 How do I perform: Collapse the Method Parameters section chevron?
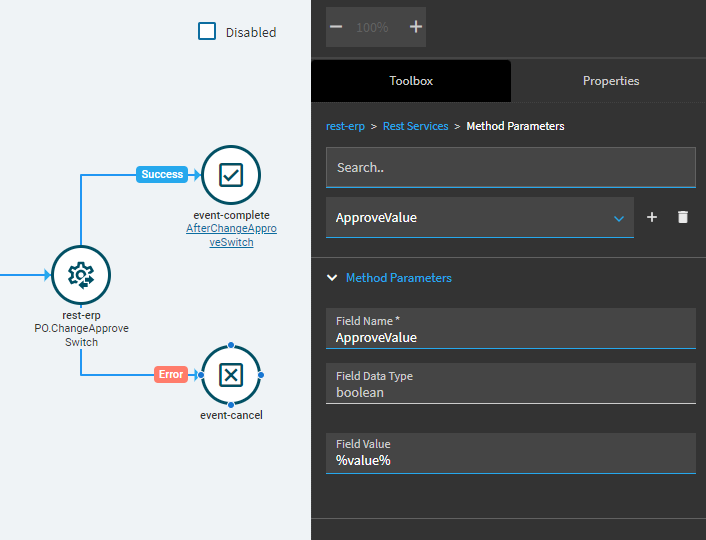(332, 277)
